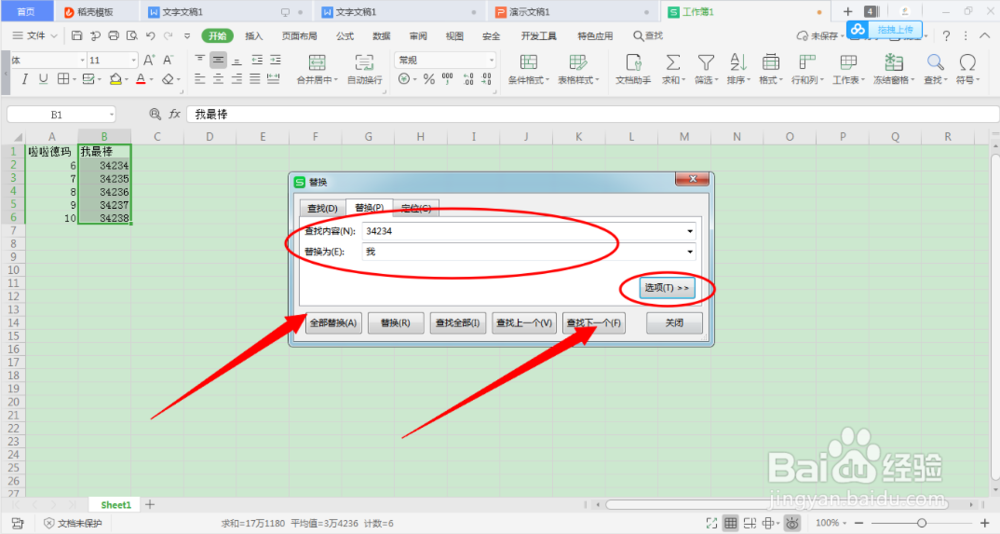Toggle italic formatting
The width and height of the screenshot is (1000, 534).
point(25,79)
